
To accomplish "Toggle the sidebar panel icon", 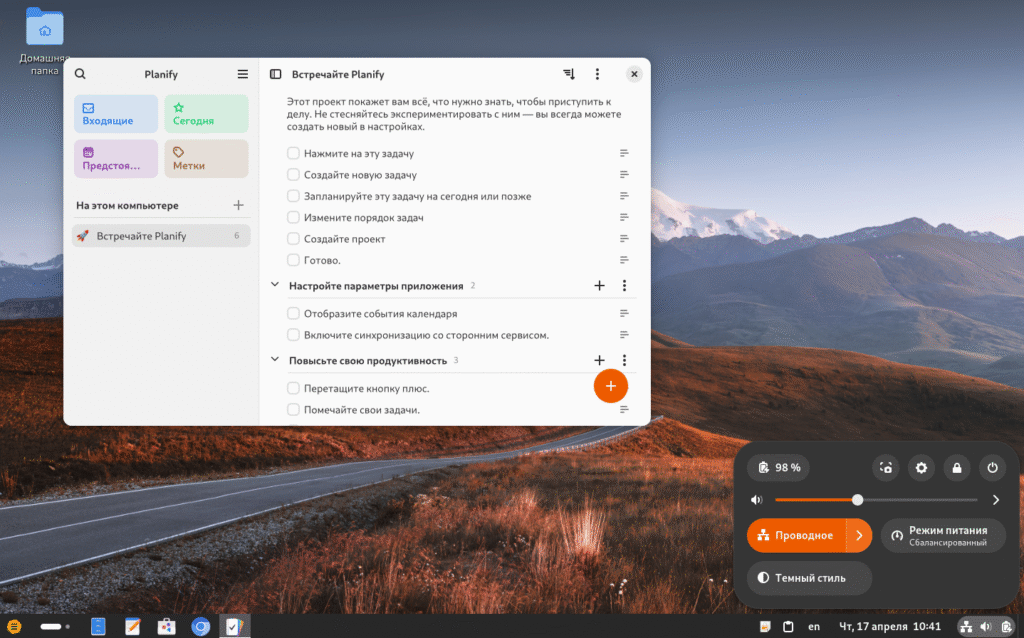I will 276,74.
